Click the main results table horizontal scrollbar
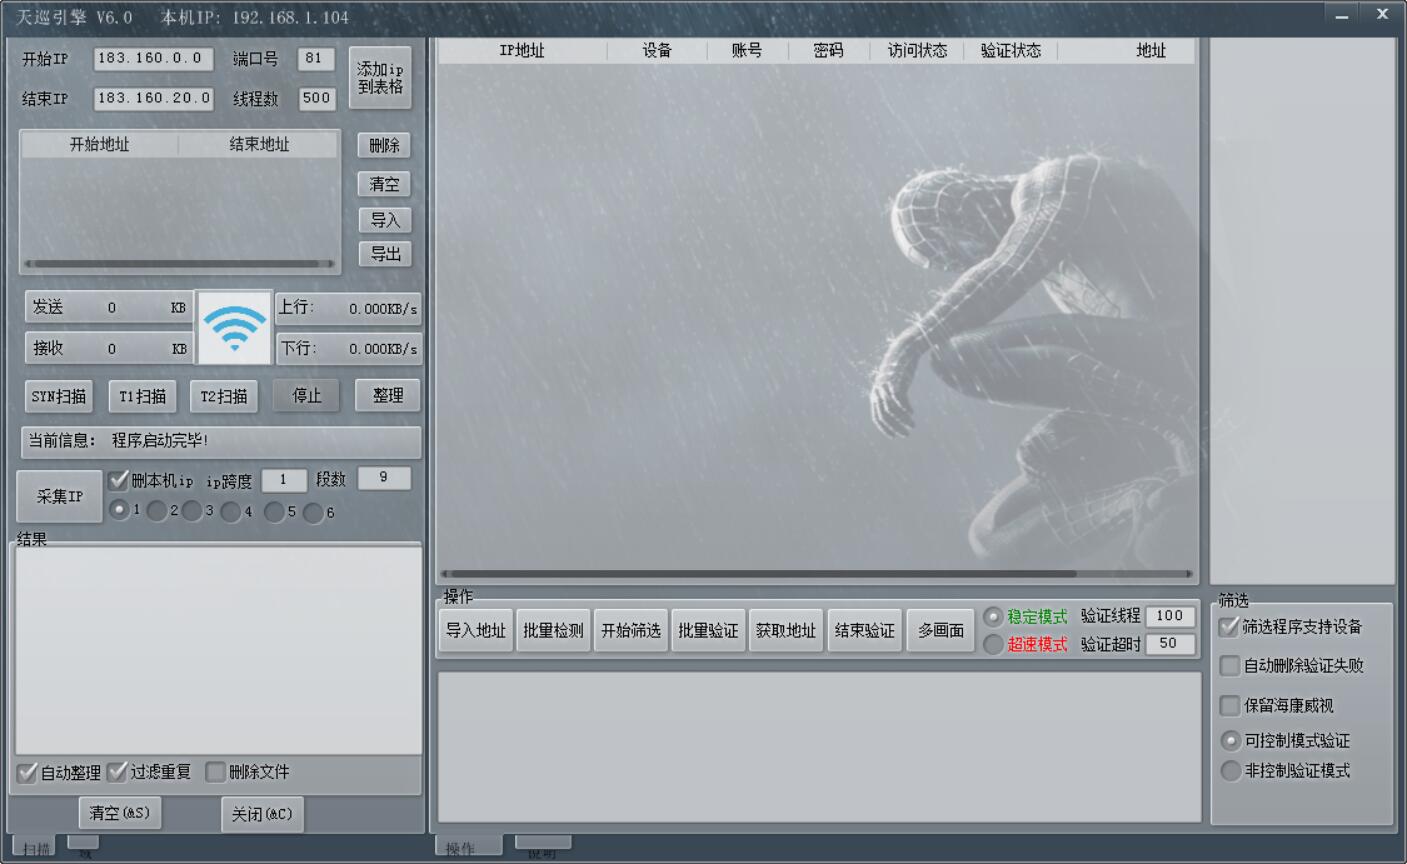Screen dimensions: 1407x864 (x=817, y=574)
